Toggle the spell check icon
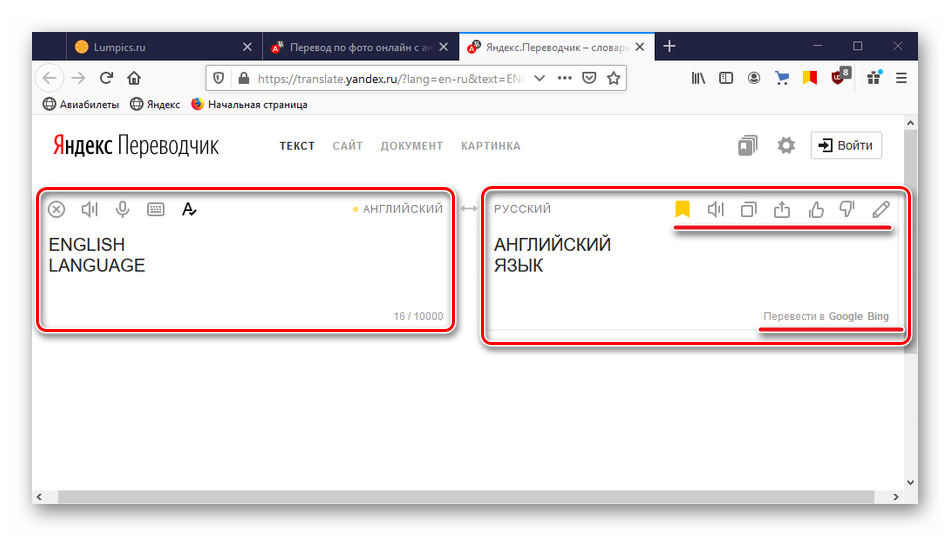The height and width of the screenshot is (551, 950). (x=189, y=209)
